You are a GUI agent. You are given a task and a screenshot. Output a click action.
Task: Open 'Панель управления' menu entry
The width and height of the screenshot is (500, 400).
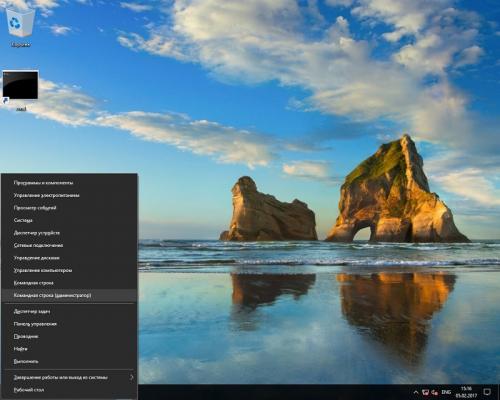click(x=69, y=324)
